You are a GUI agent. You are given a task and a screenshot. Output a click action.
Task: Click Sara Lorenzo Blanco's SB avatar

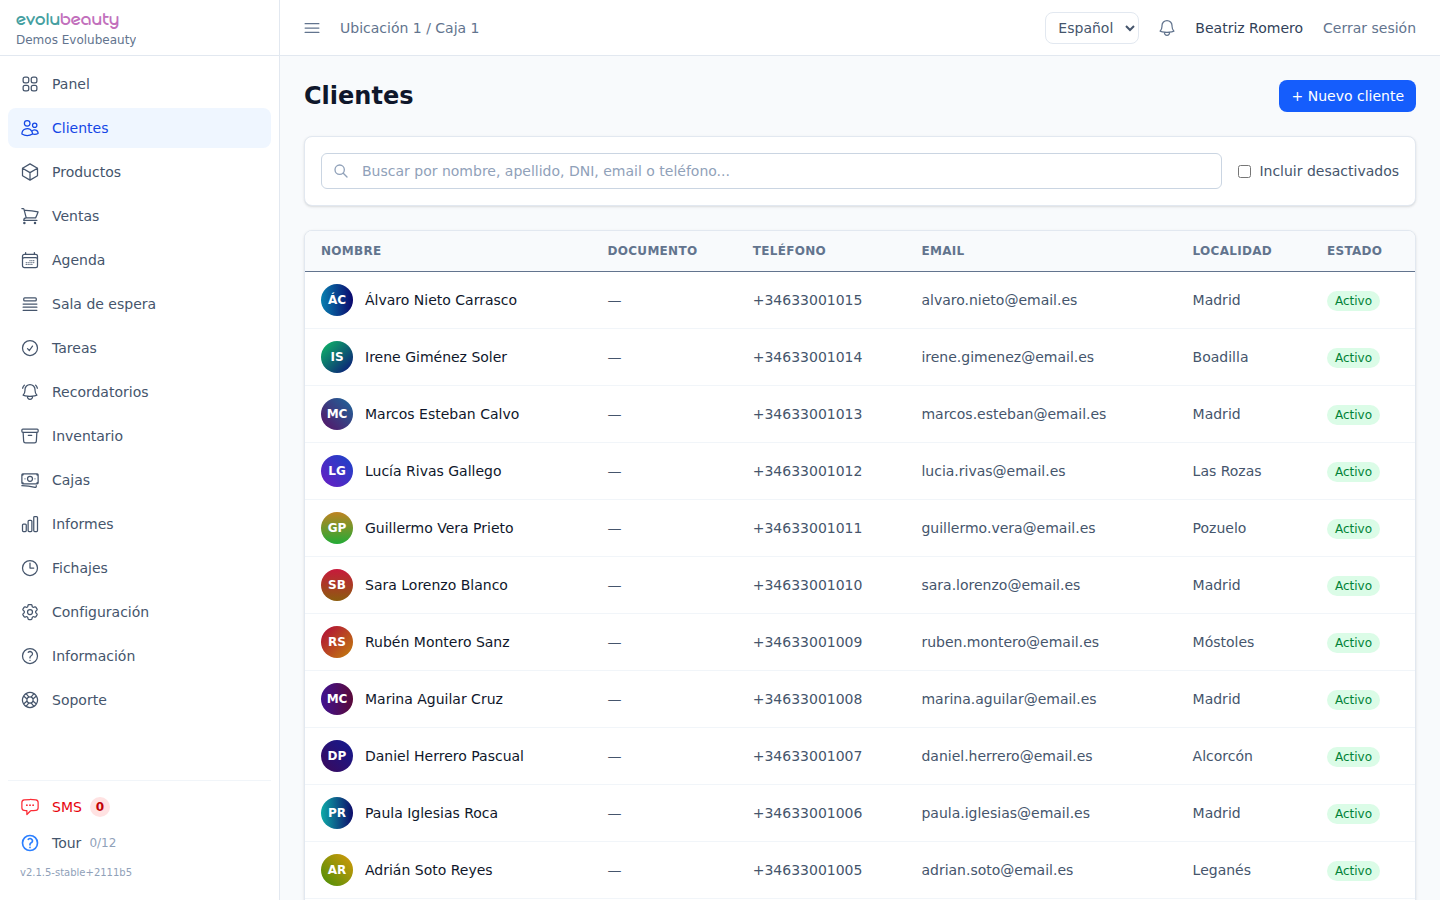click(337, 585)
